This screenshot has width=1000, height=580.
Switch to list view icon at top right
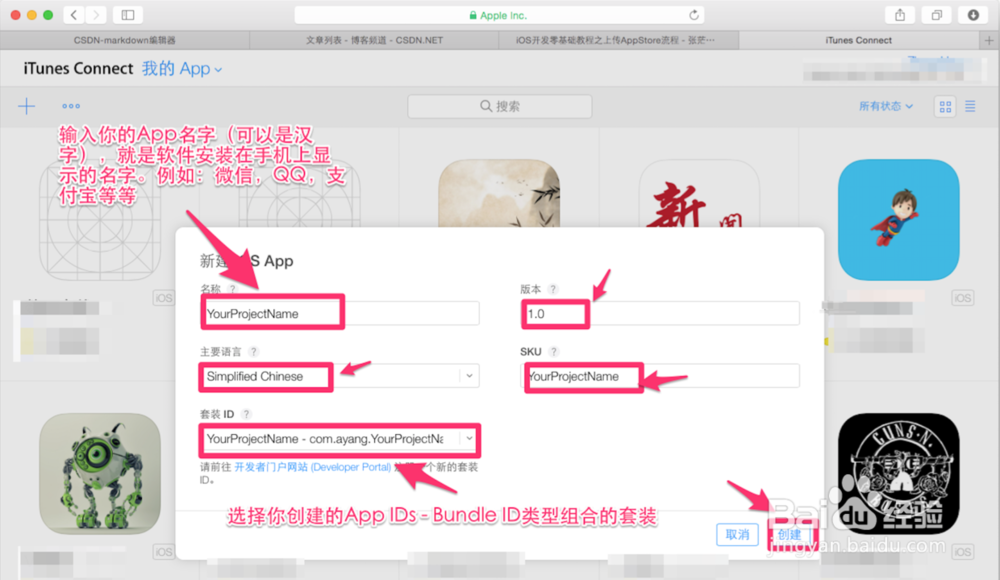click(x=969, y=105)
